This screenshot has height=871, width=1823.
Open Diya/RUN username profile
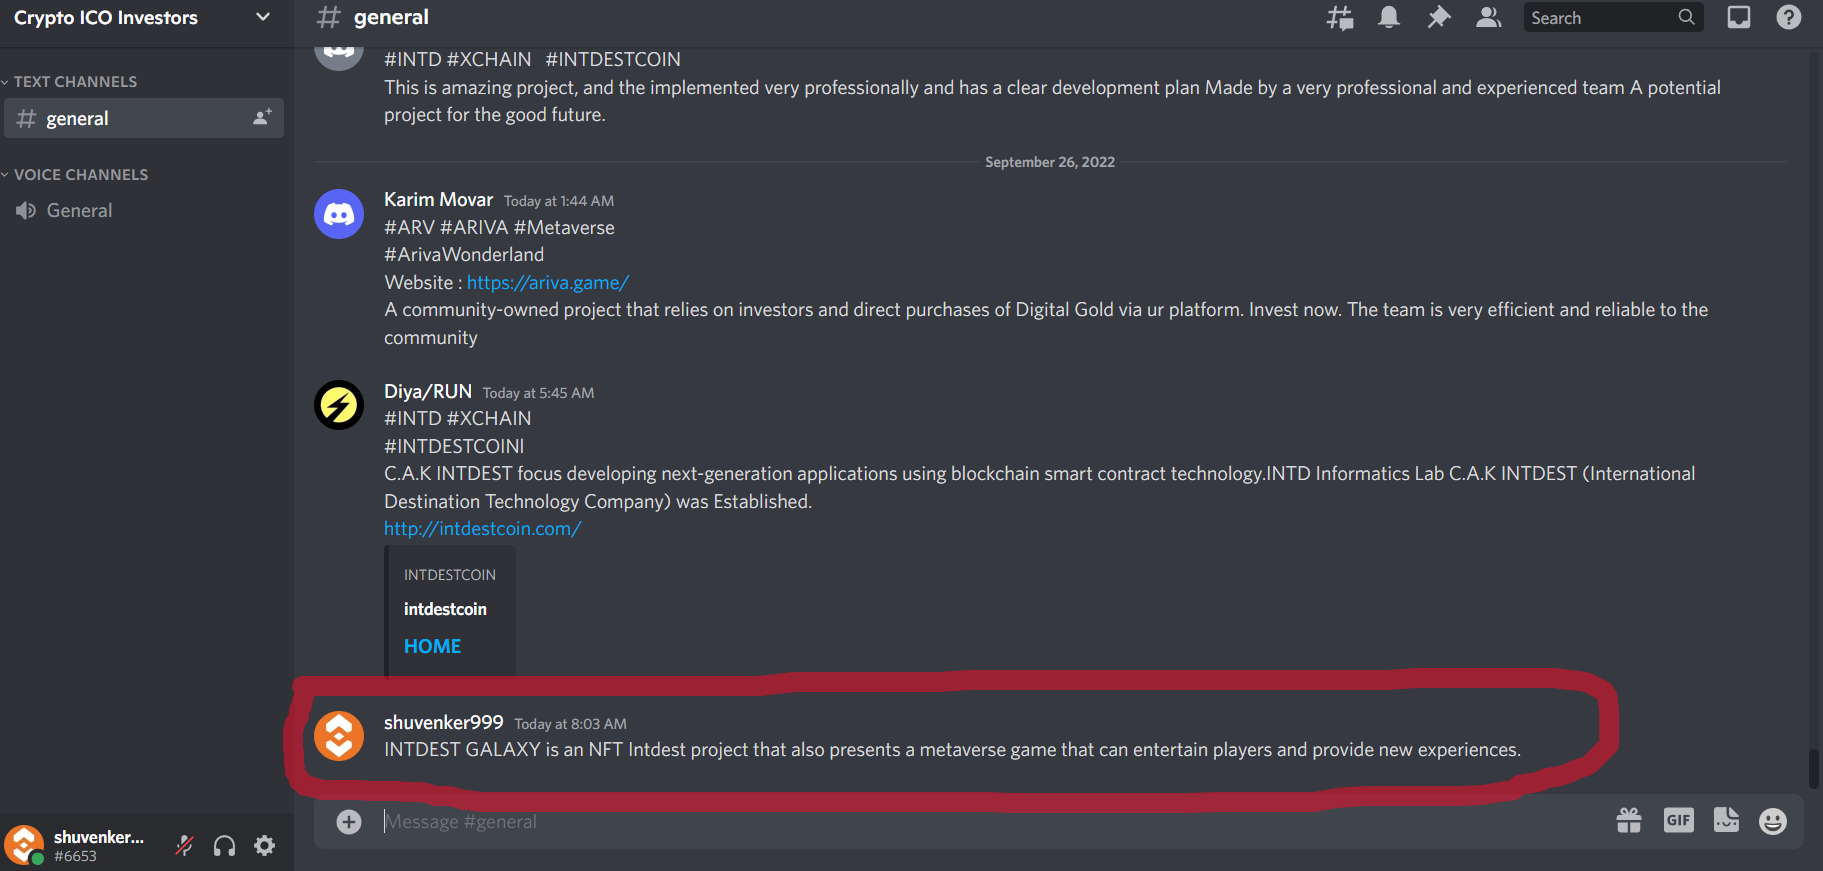click(428, 391)
